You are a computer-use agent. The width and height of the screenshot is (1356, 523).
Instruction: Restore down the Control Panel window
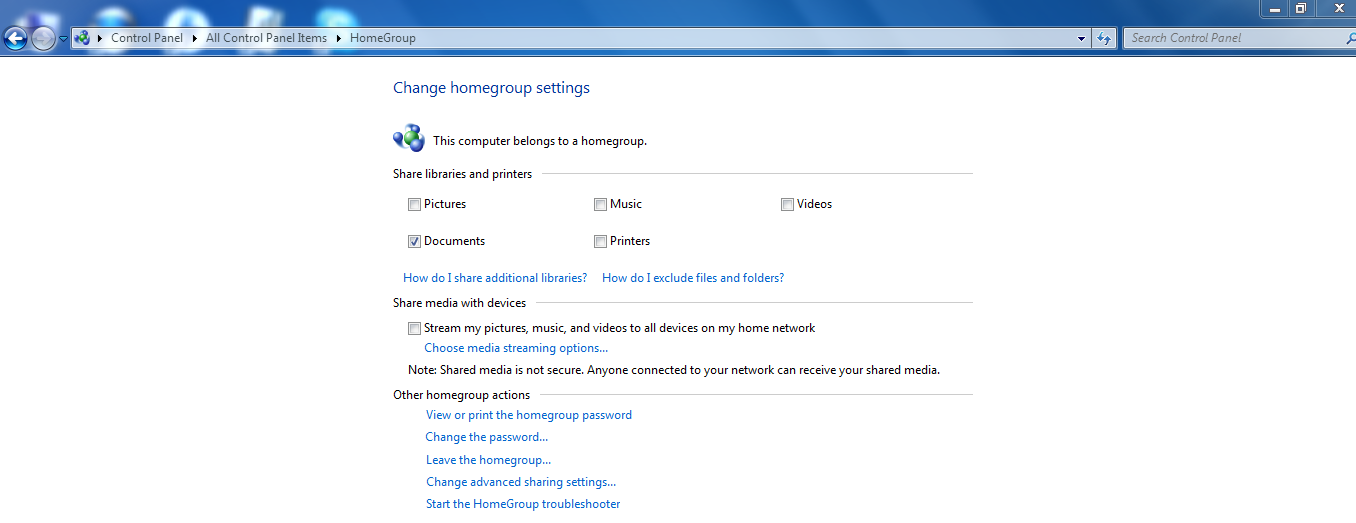tap(1301, 8)
